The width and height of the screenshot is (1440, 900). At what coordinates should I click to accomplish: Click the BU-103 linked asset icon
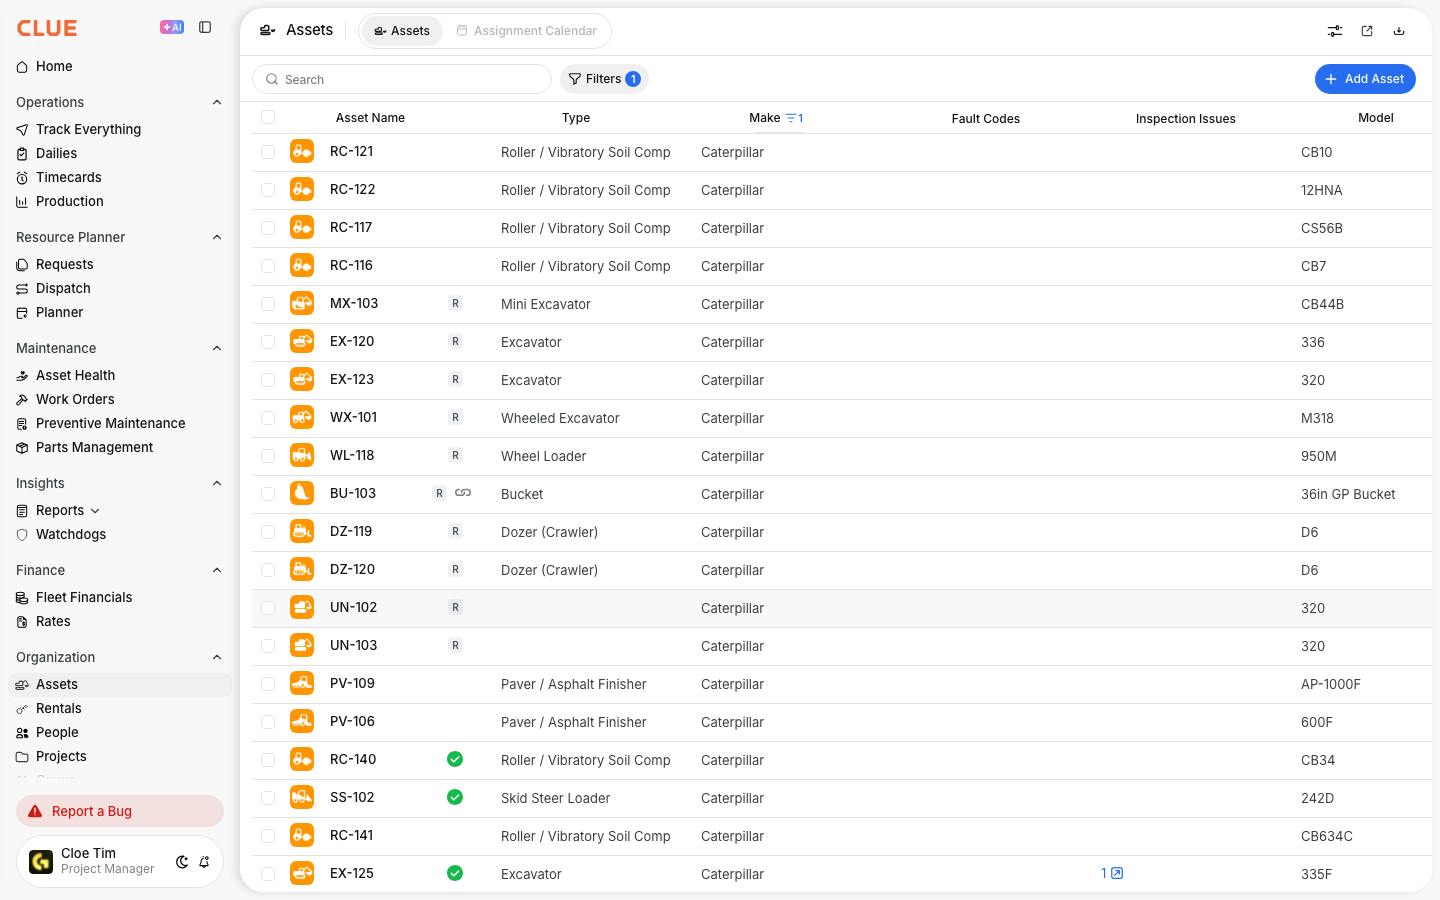(463, 493)
